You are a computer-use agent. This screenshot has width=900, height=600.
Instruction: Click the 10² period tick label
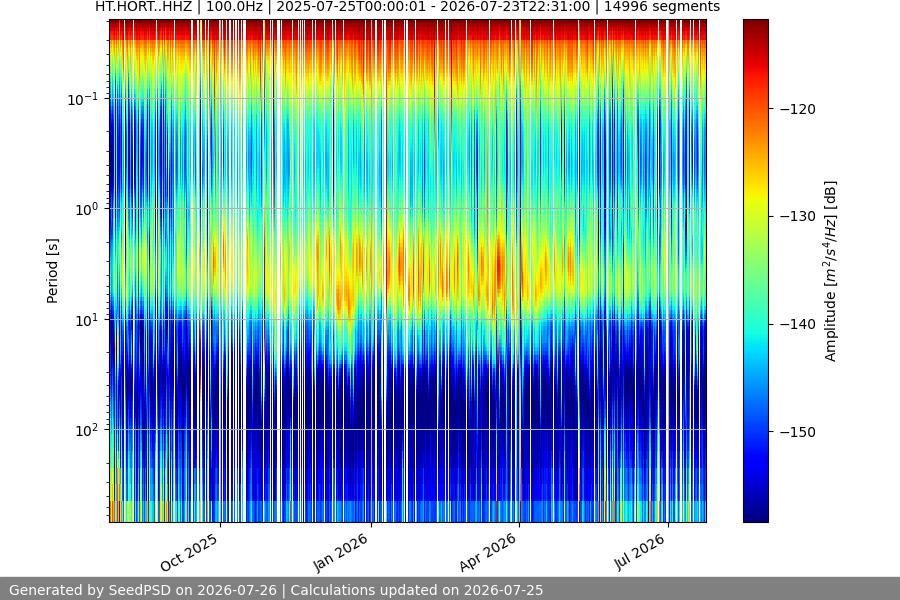tap(87, 430)
